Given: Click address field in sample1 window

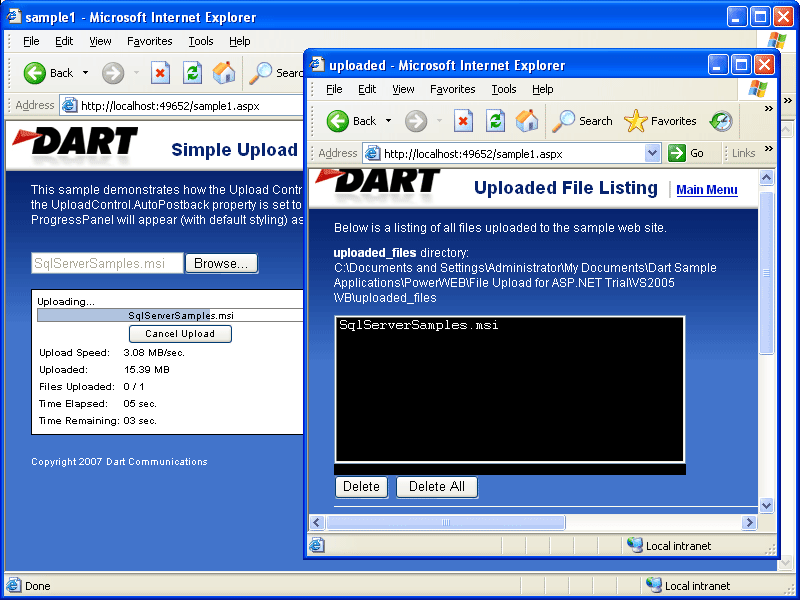Looking at the screenshot, I should [x=181, y=106].
